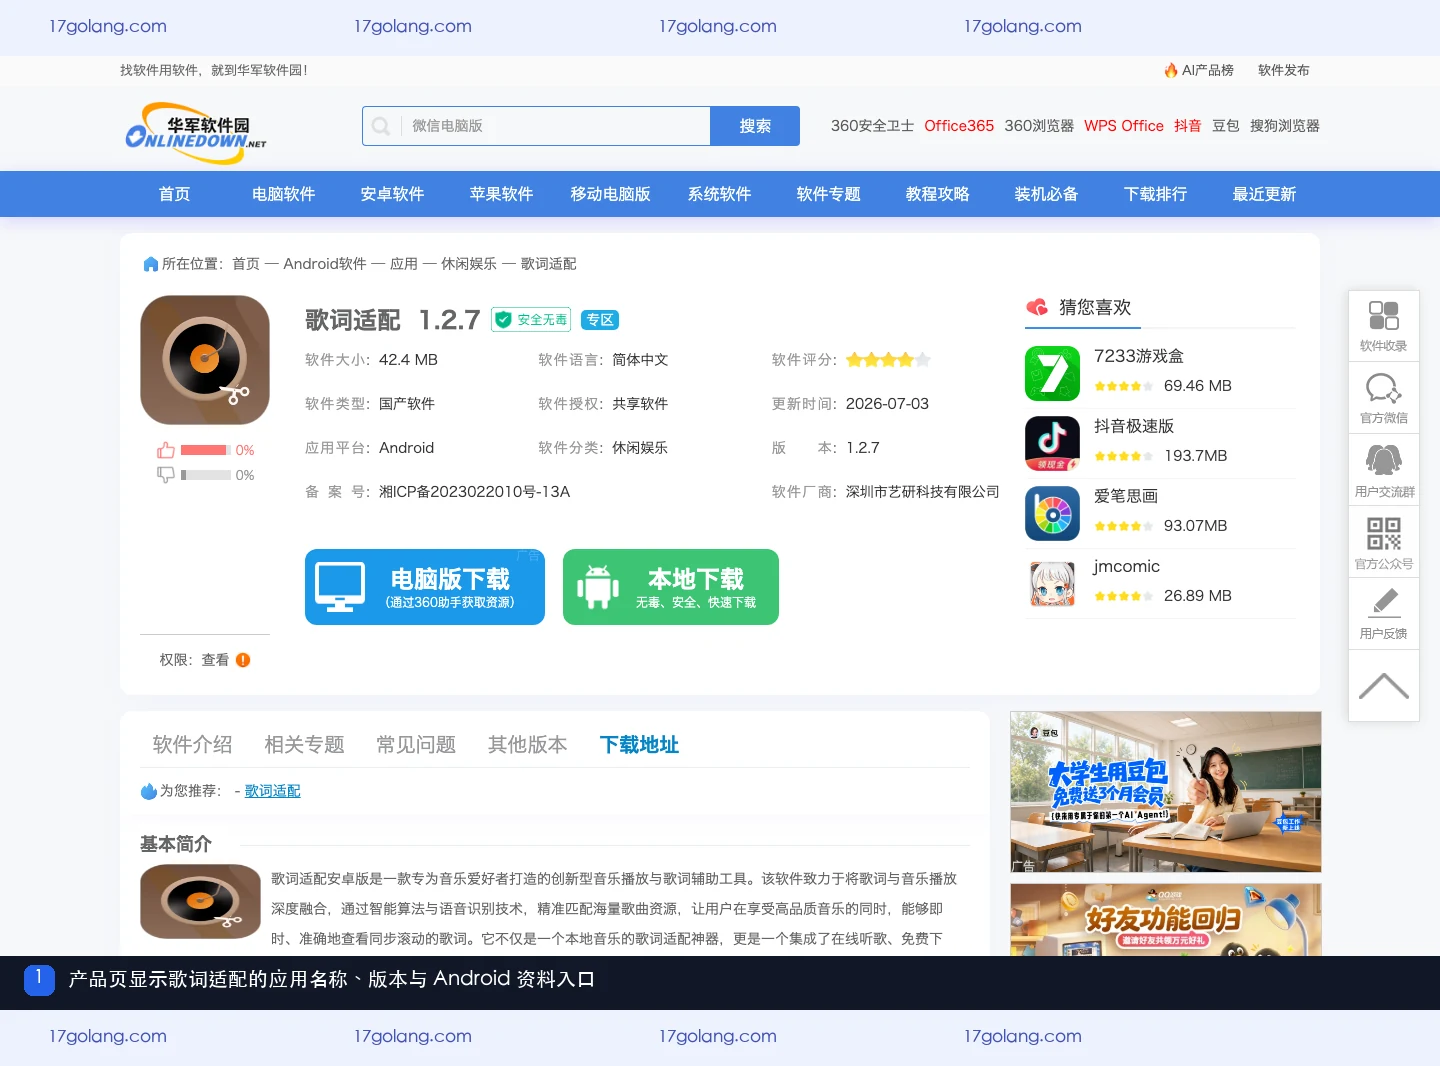1440x1066 pixels.
Task: Open the 7233游戏盒 app icon
Action: pyautogui.click(x=1053, y=373)
